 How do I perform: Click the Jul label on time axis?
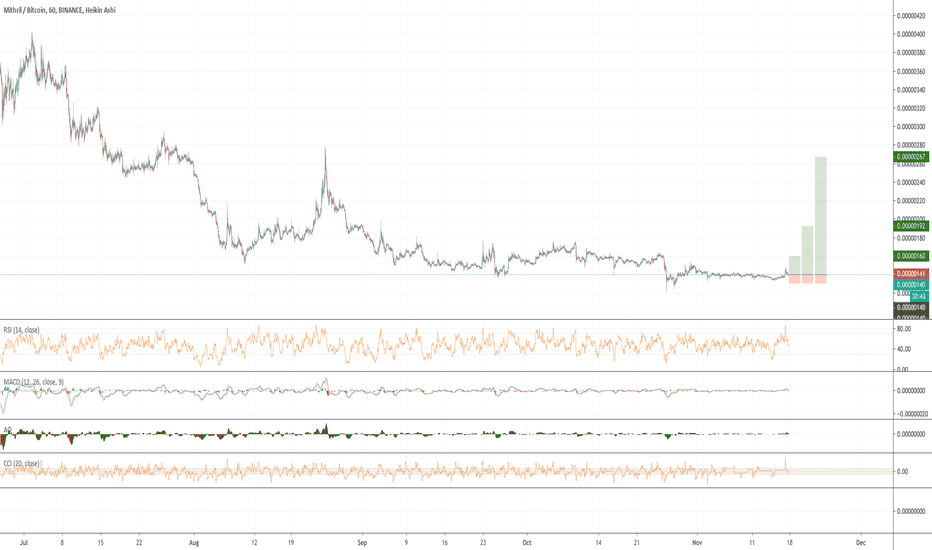[24, 543]
